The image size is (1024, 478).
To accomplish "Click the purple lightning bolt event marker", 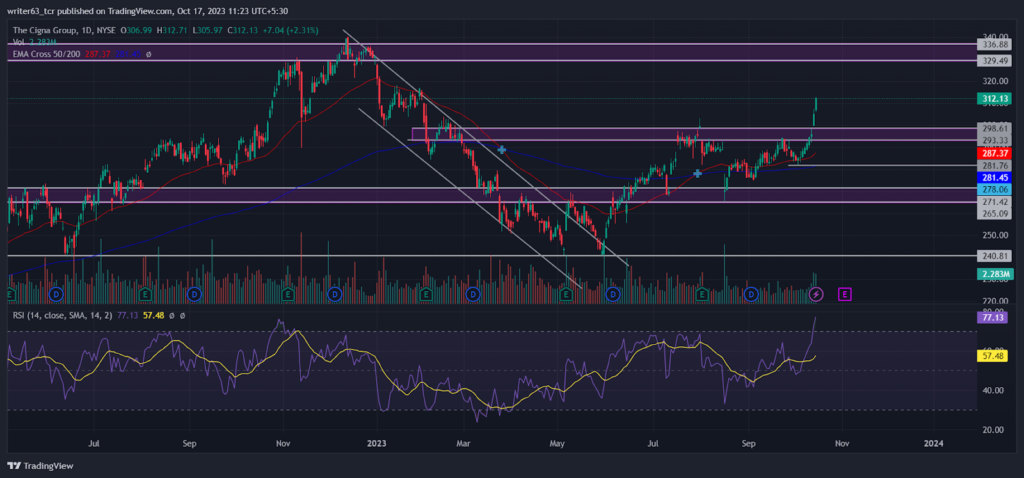I will click(x=816, y=295).
